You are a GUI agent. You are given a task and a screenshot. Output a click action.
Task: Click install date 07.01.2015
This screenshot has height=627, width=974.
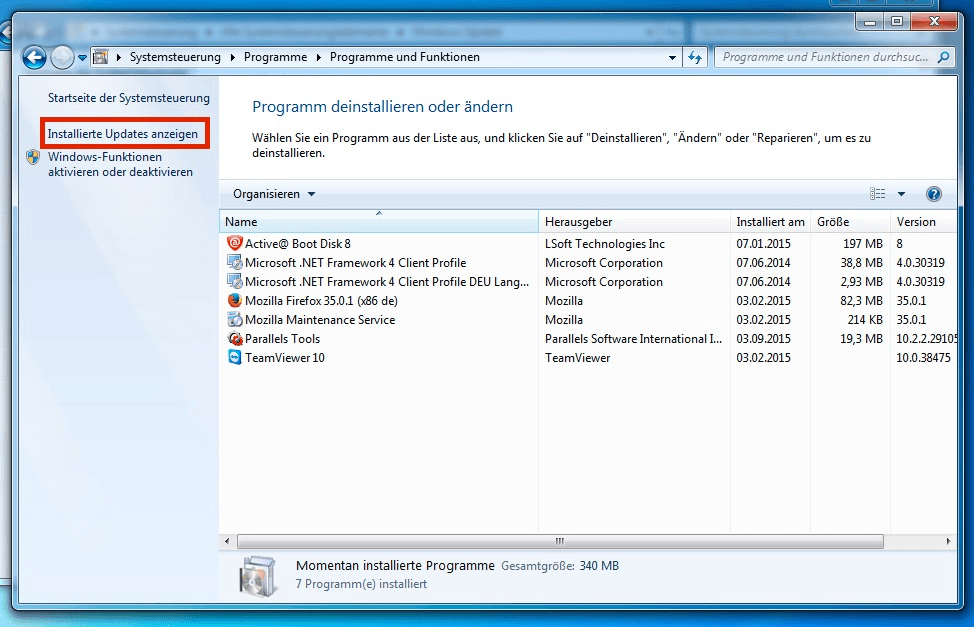pyautogui.click(x=763, y=244)
